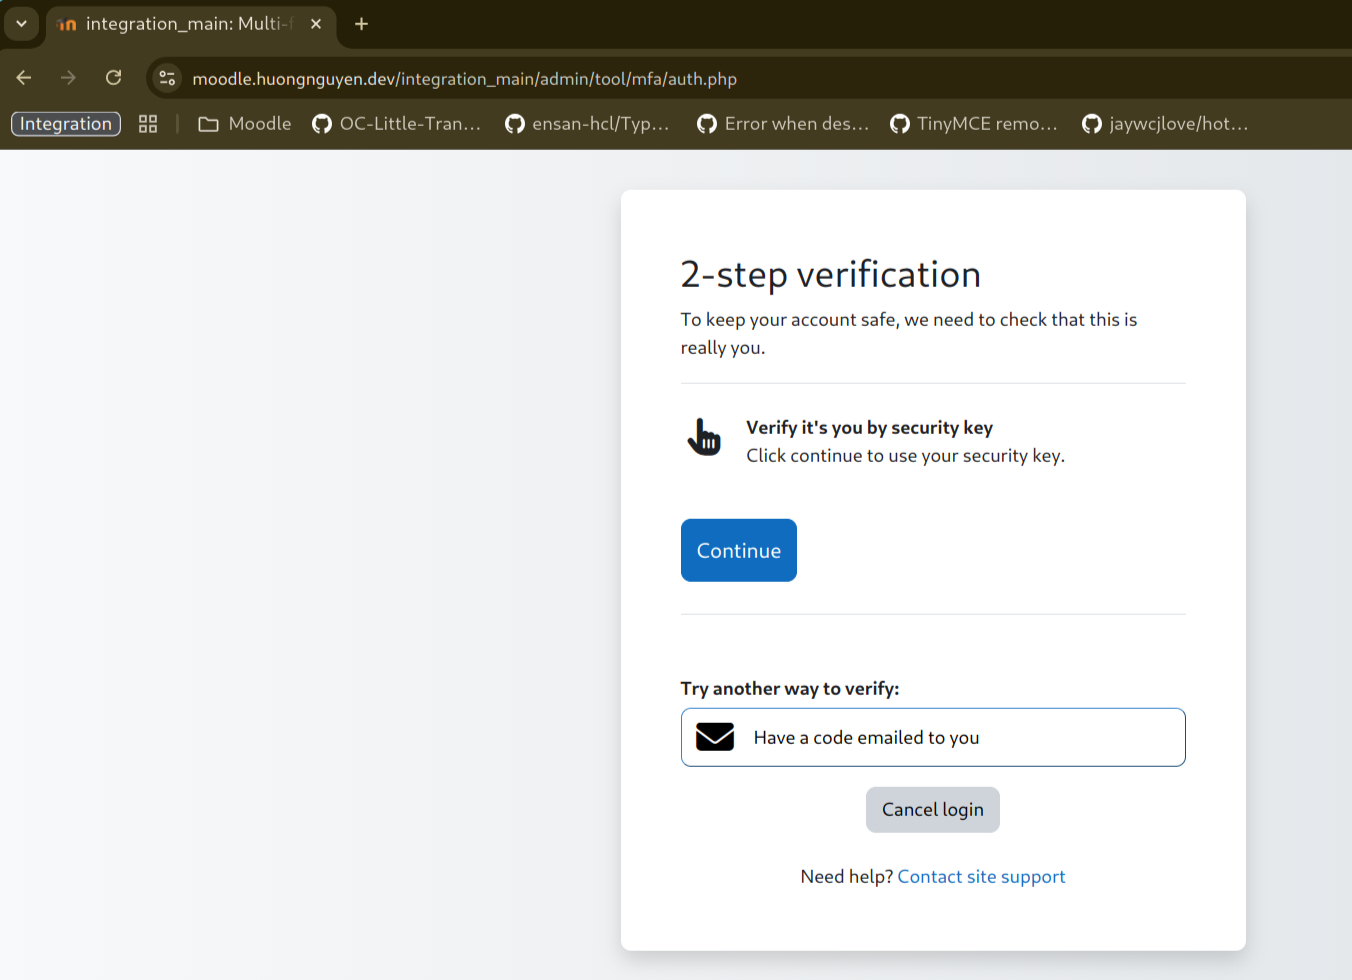1352x980 pixels.
Task: Click 'Try another way to verify:' label
Action: [790, 688]
